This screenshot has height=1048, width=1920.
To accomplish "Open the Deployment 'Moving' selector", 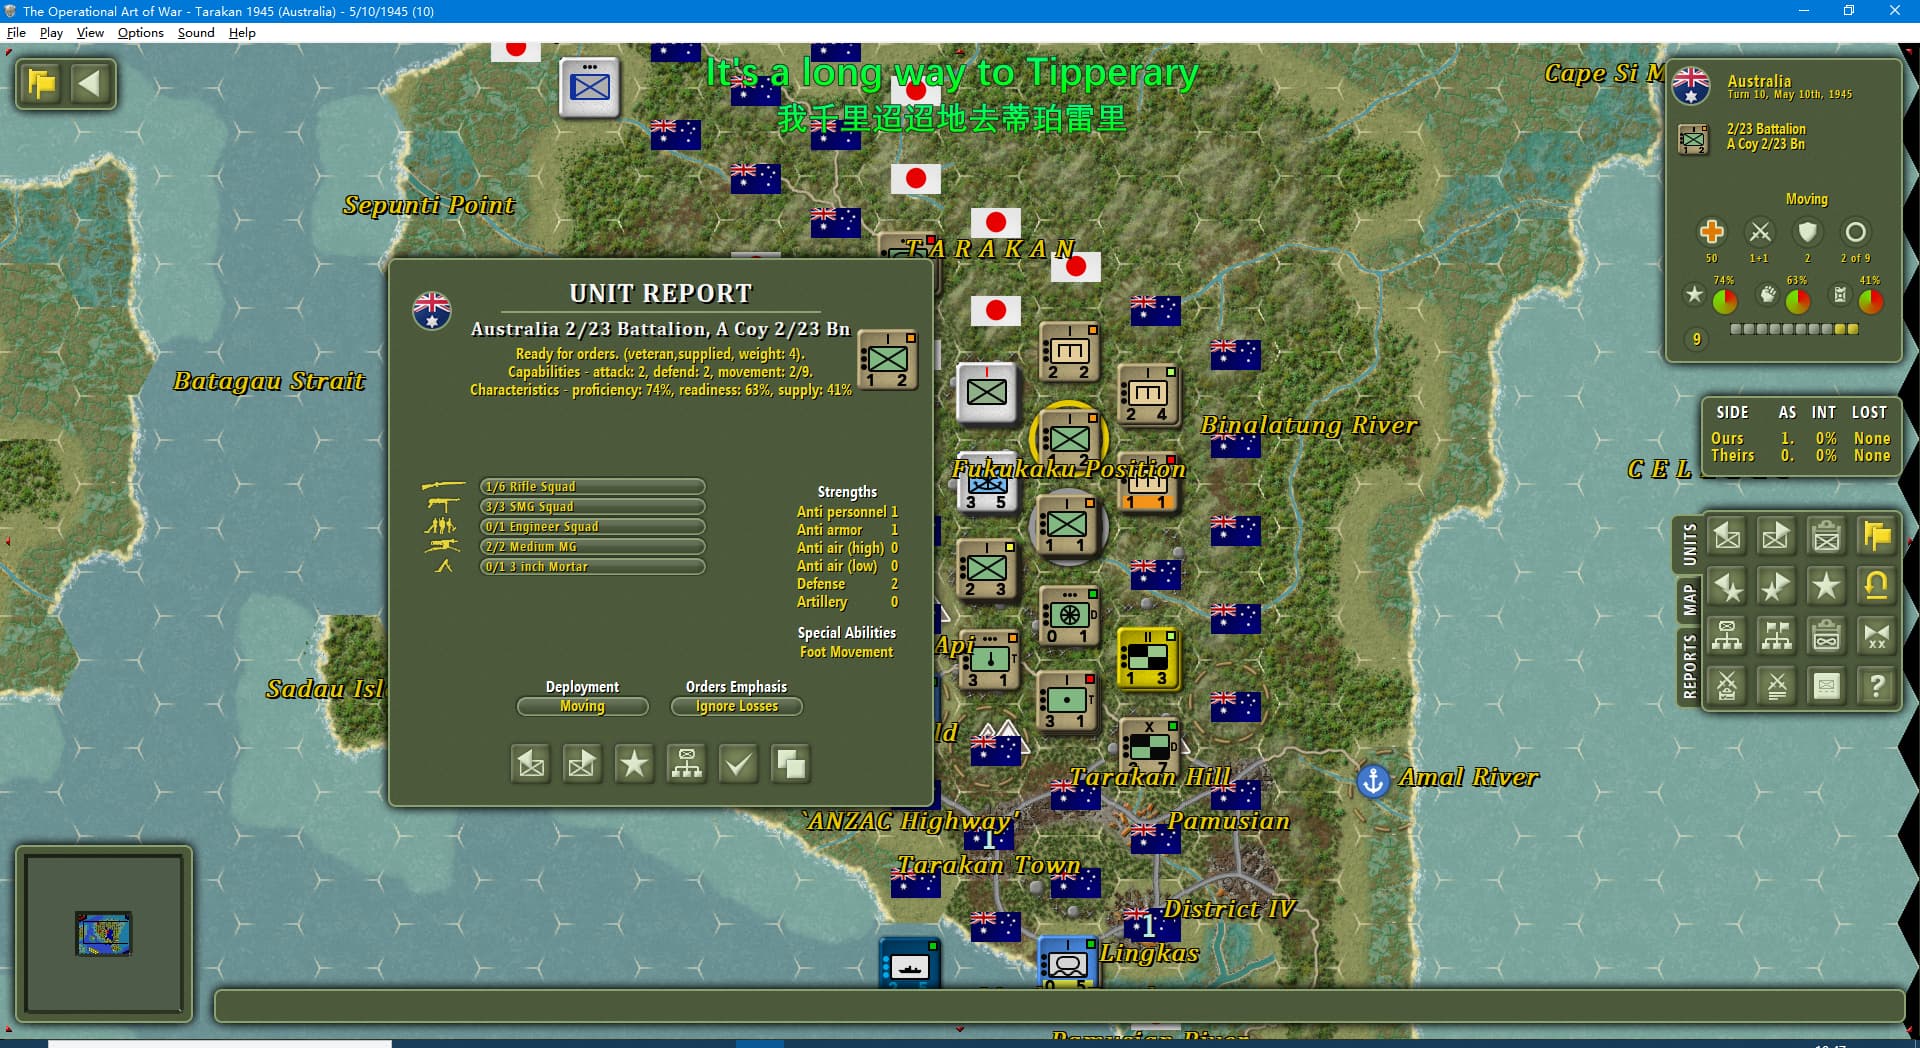I will (582, 706).
